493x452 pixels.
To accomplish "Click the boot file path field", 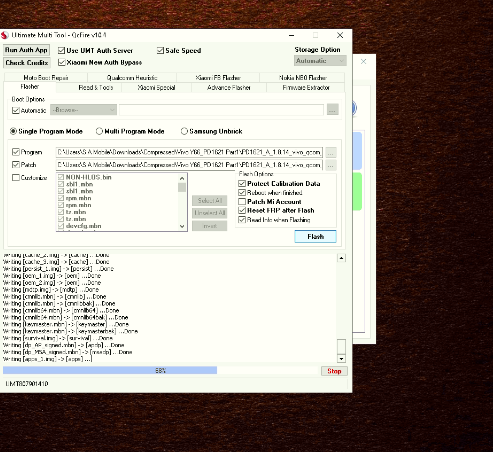I will click(x=221, y=110).
